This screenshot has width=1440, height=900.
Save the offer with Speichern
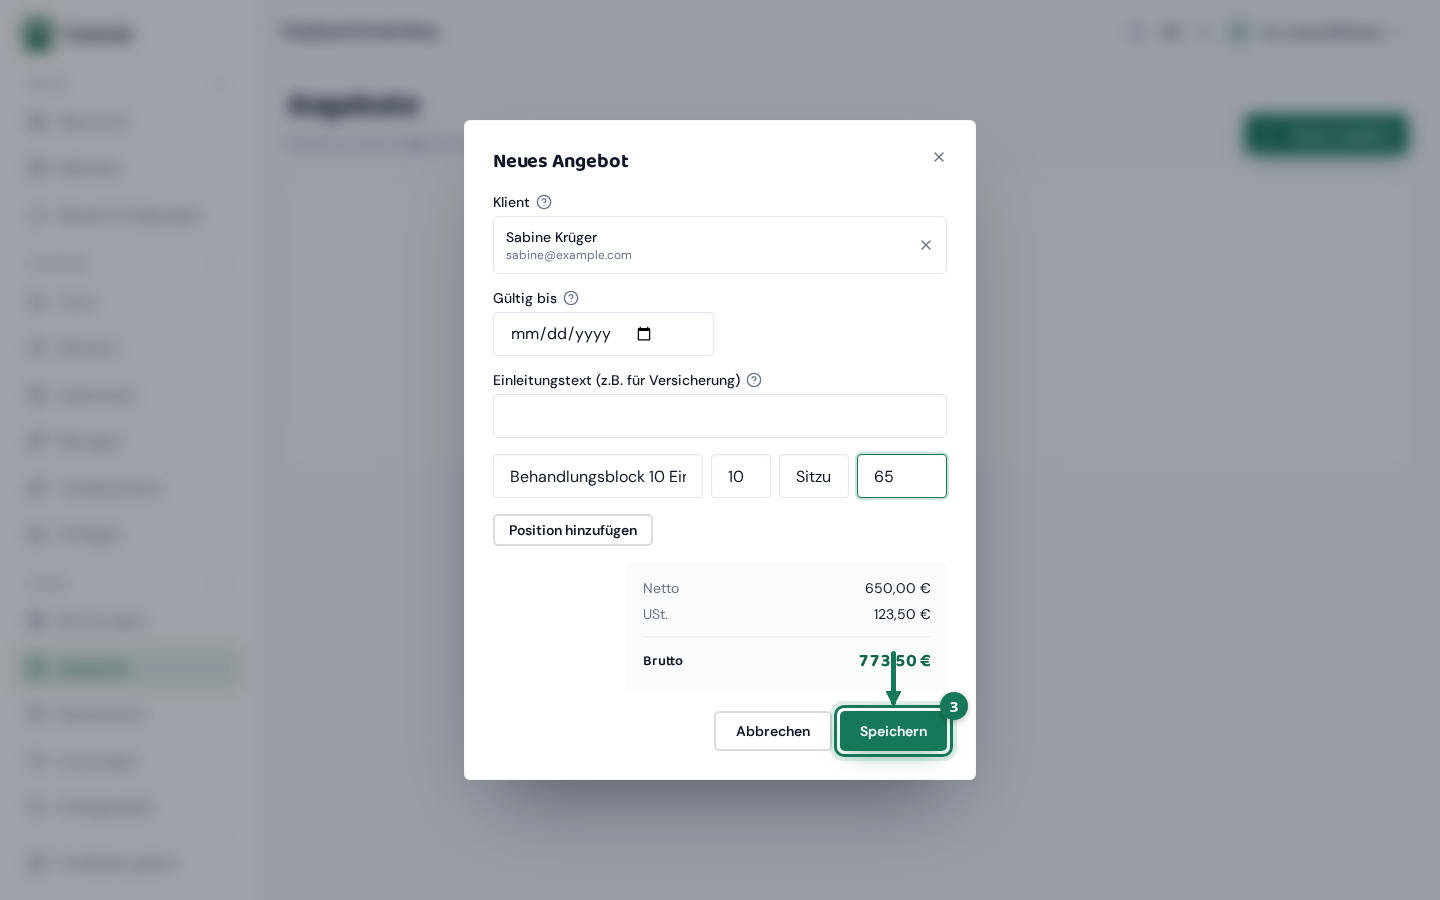(x=894, y=731)
